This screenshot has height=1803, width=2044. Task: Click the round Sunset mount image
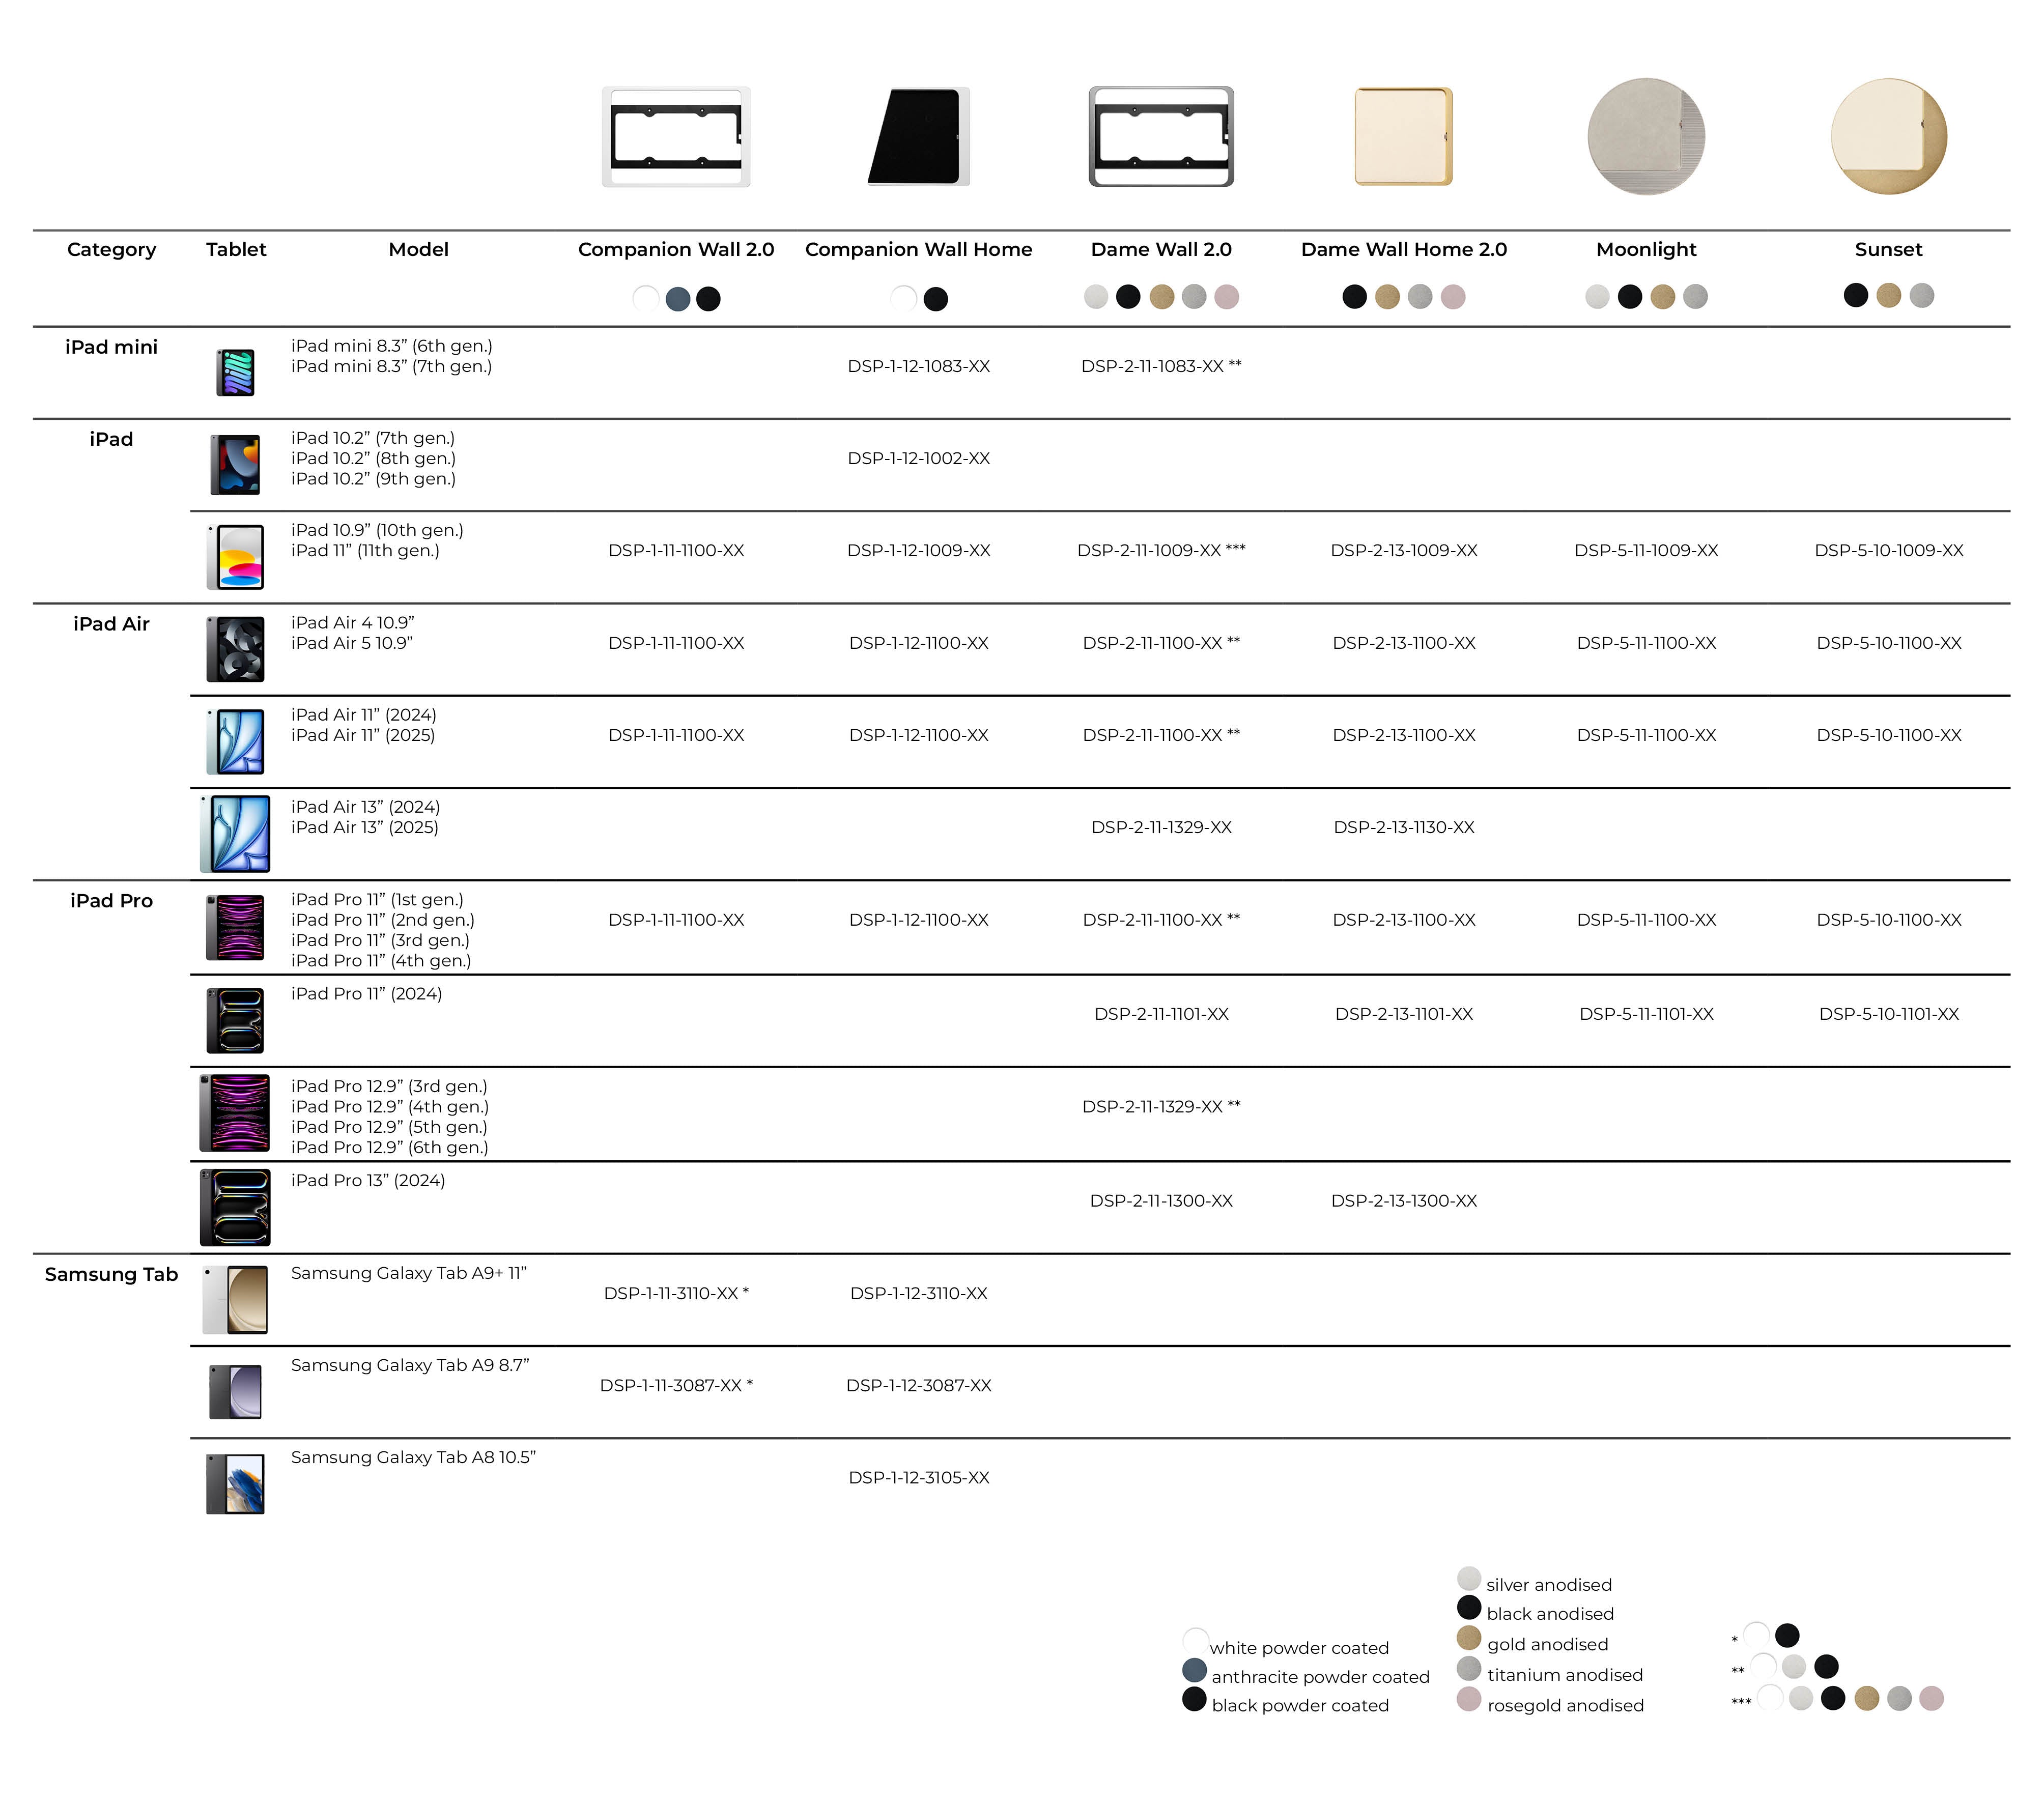click(x=1888, y=136)
